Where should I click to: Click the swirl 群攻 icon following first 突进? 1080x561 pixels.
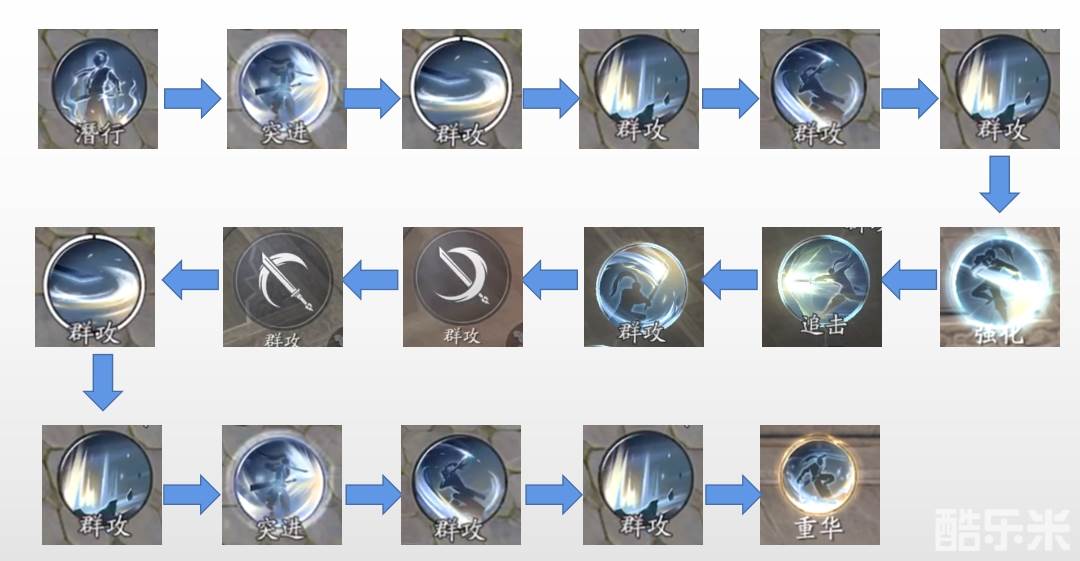click(x=461, y=89)
